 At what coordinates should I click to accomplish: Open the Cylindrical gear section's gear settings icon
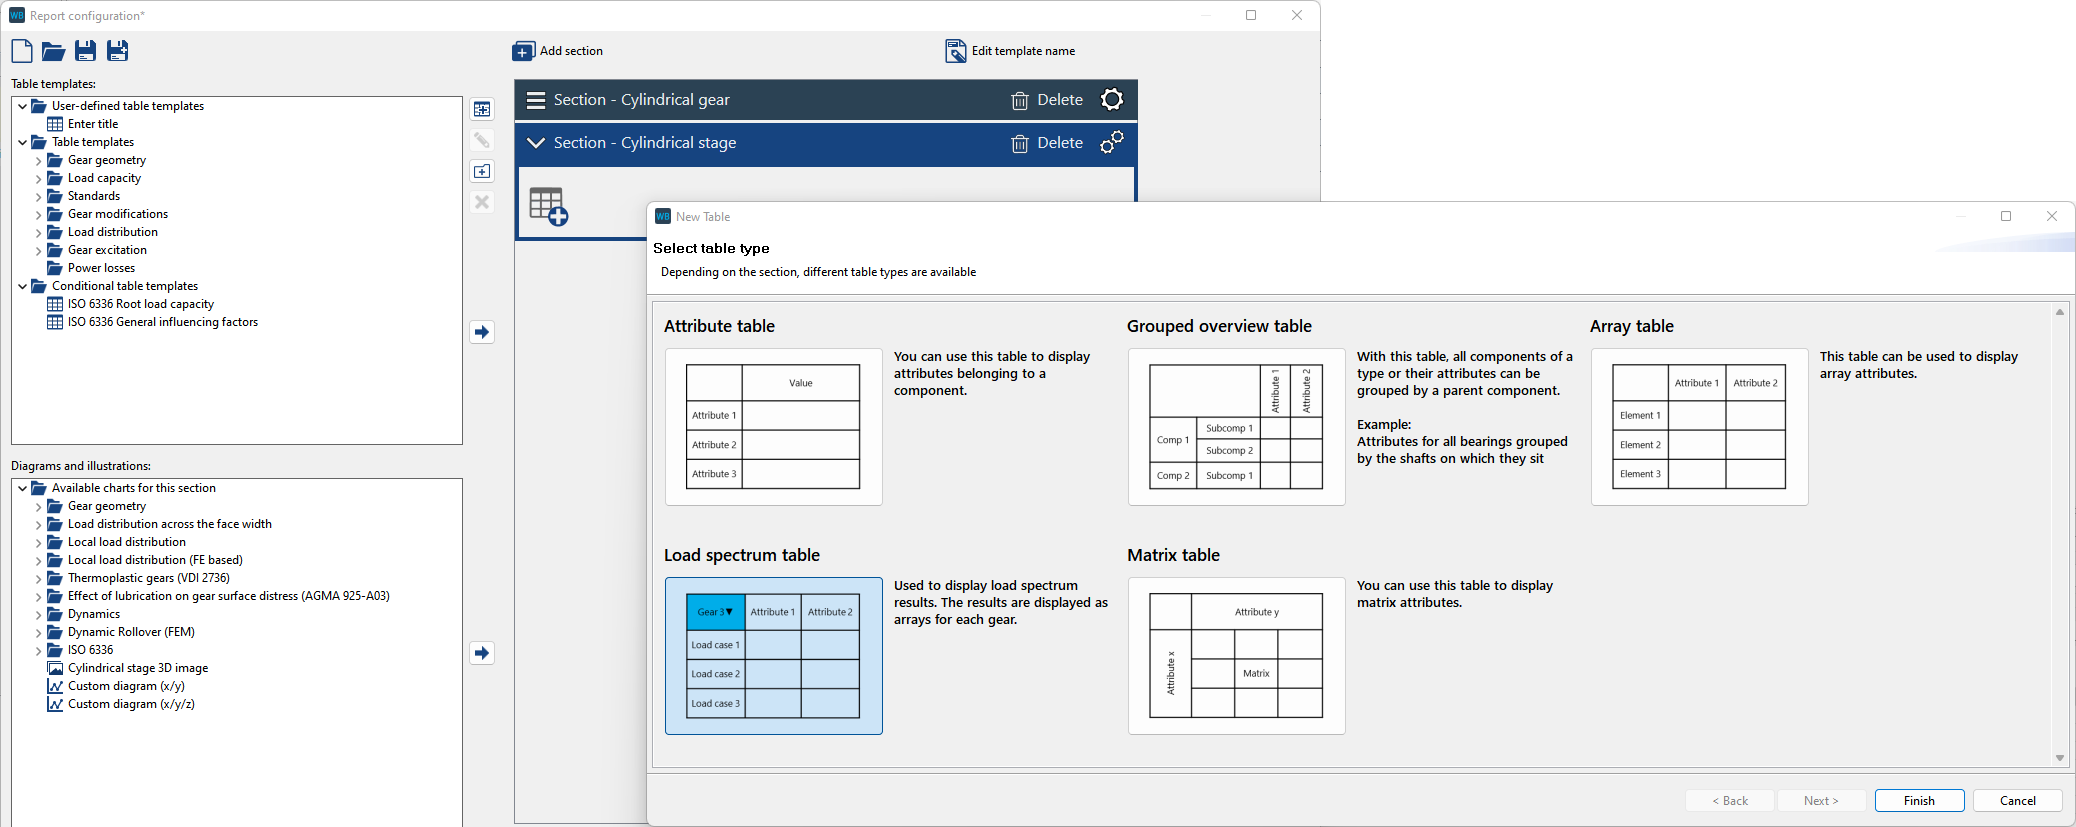tap(1112, 100)
